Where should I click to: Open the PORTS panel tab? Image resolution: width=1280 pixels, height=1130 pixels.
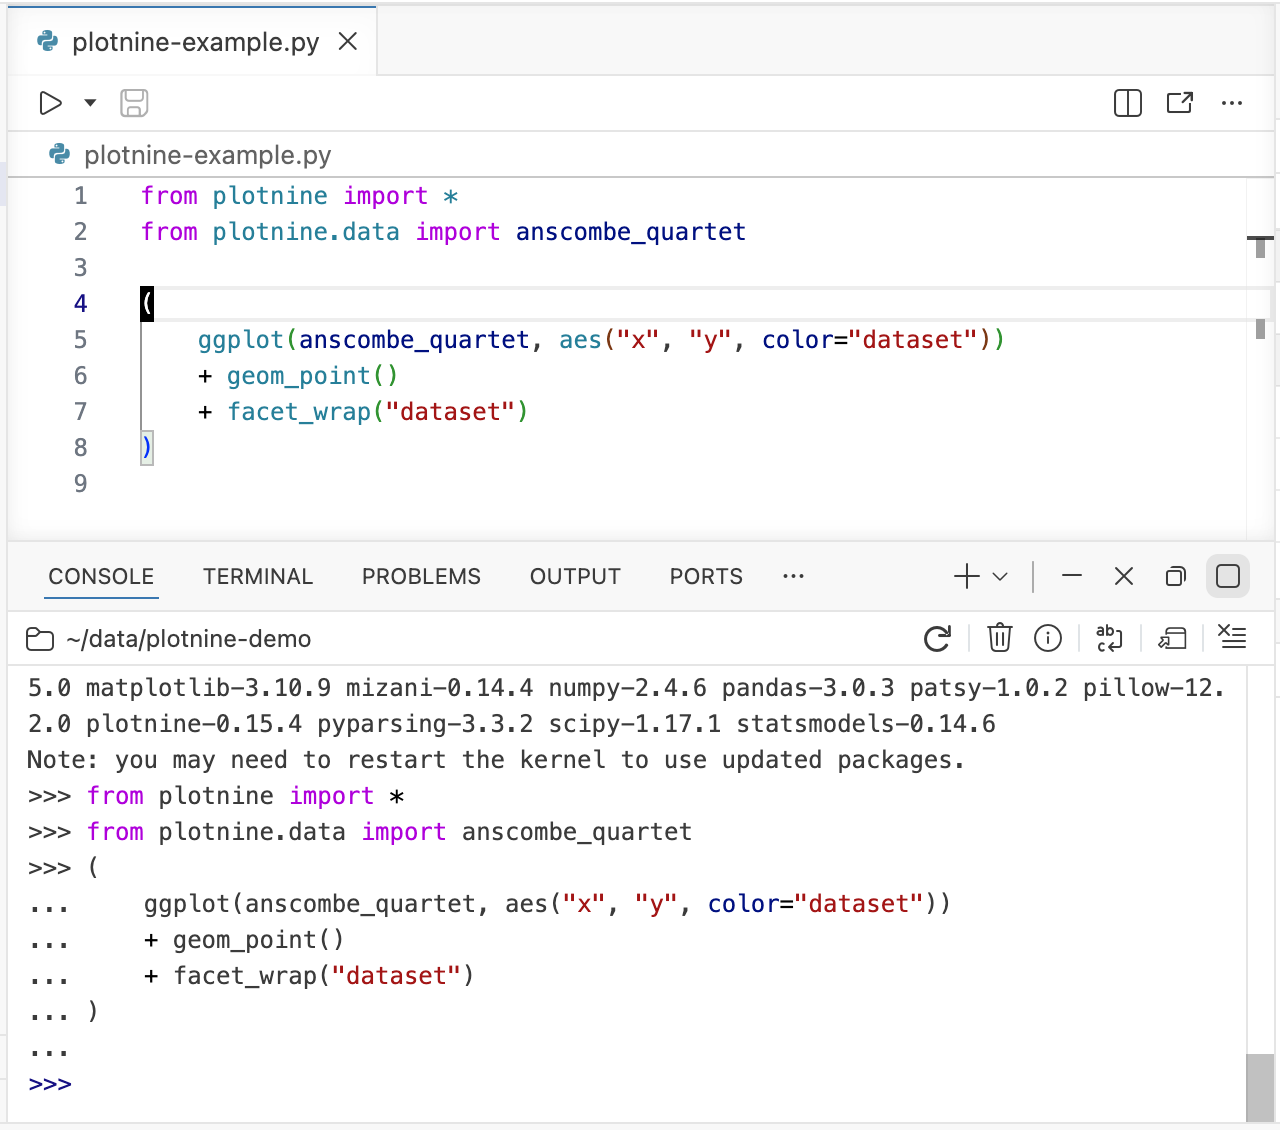[706, 577]
